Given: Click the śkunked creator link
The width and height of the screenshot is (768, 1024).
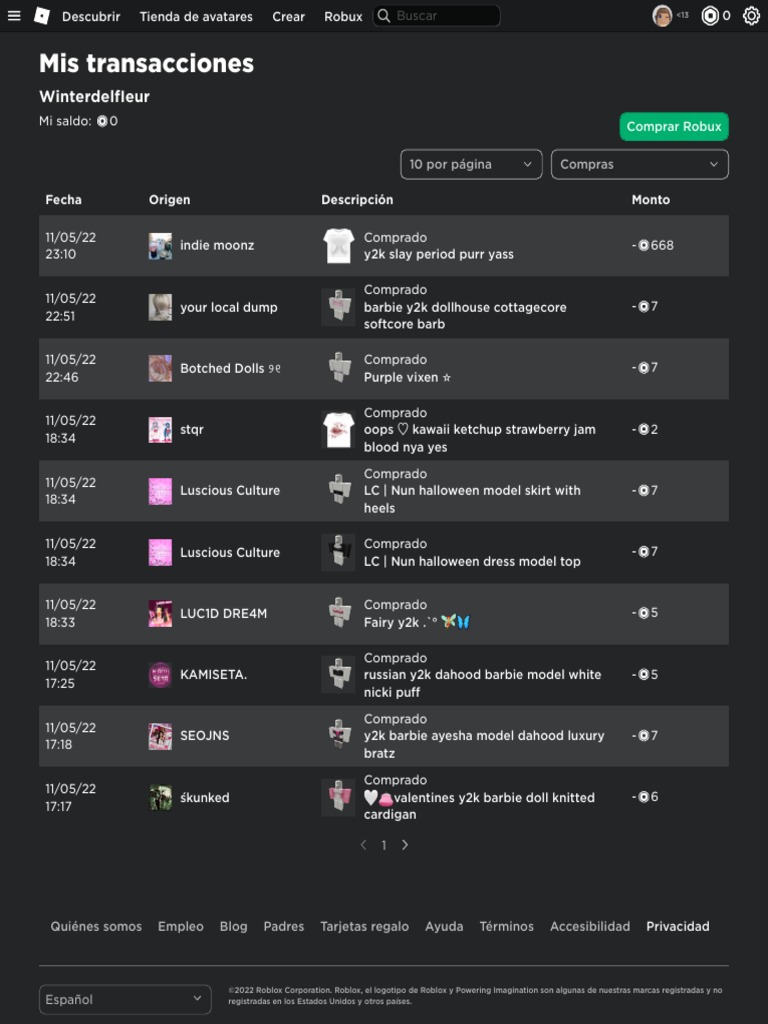Looking at the screenshot, I should [204, 797].
